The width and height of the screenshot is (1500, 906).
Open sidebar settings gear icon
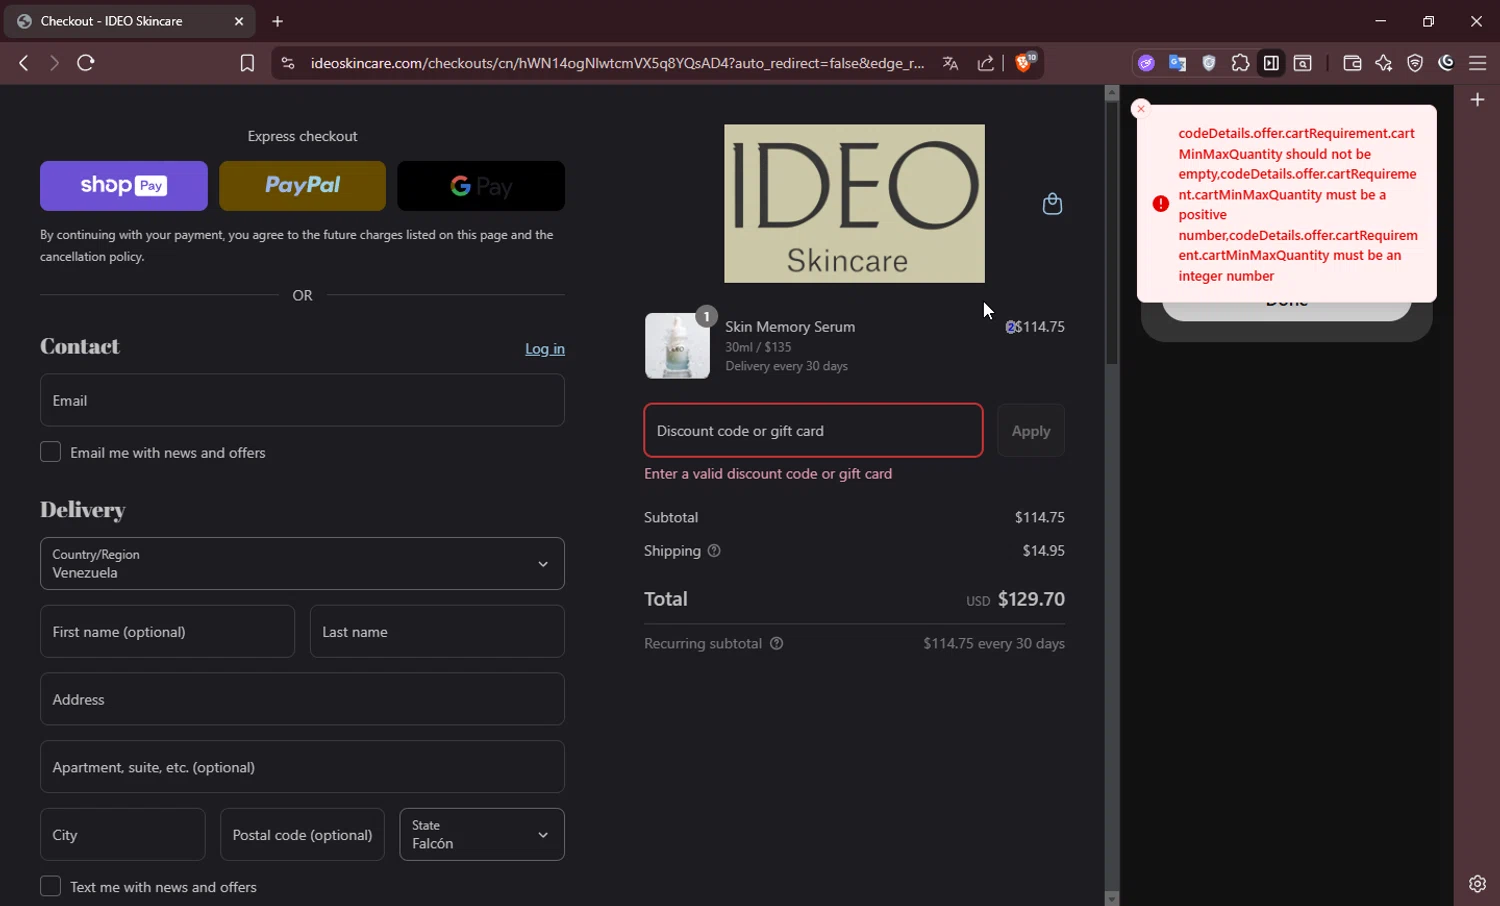tap(1477, 884)
